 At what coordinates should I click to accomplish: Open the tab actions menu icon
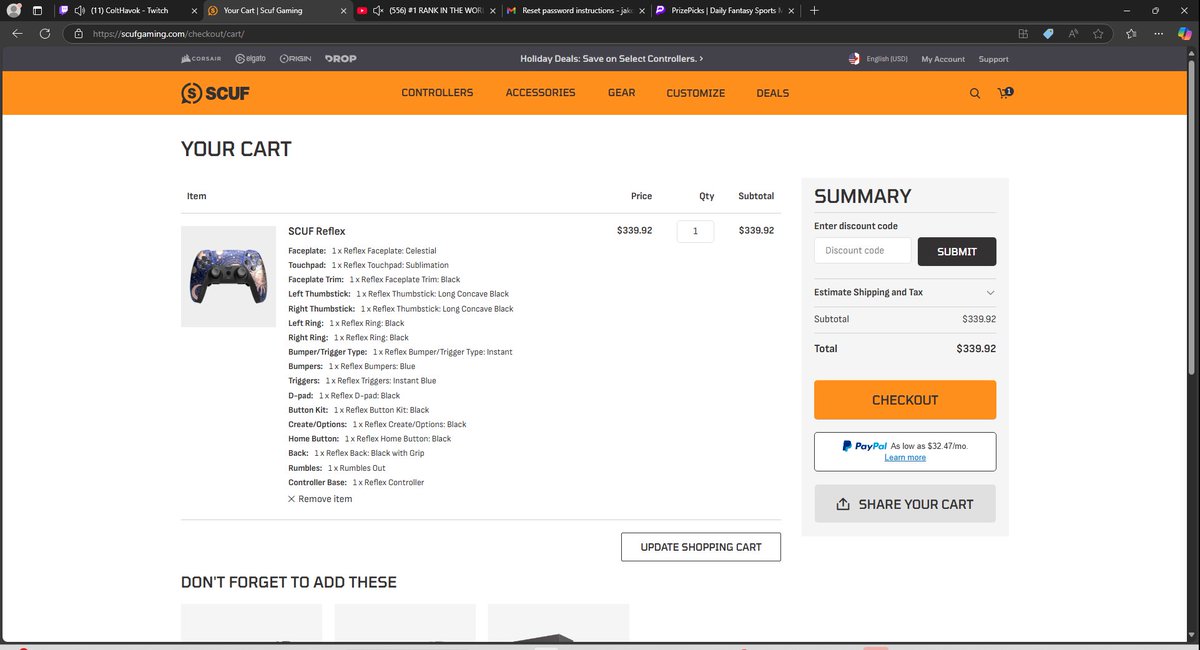[x=38, y=10]
